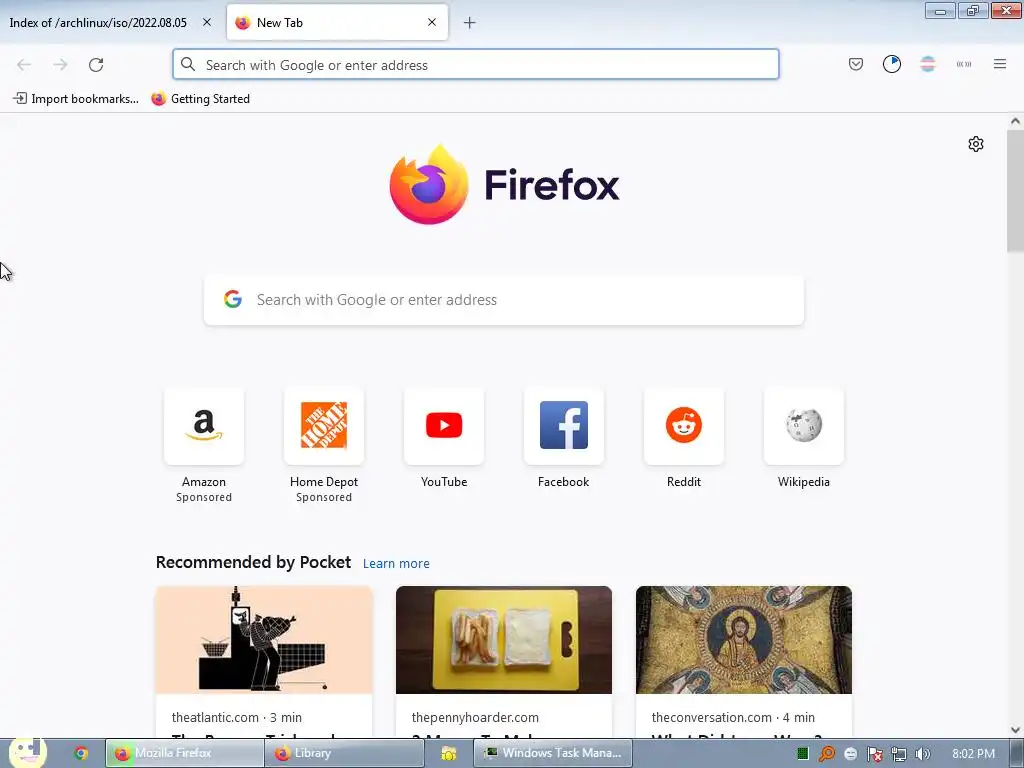Open the Facebook shortcut tile

coord(564,426)
